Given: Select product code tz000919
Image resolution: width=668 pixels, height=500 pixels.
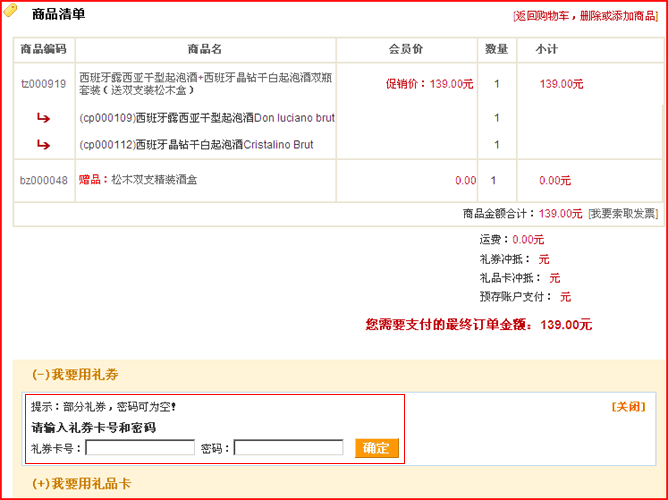Looking at the screenshot, I should 43,84.
